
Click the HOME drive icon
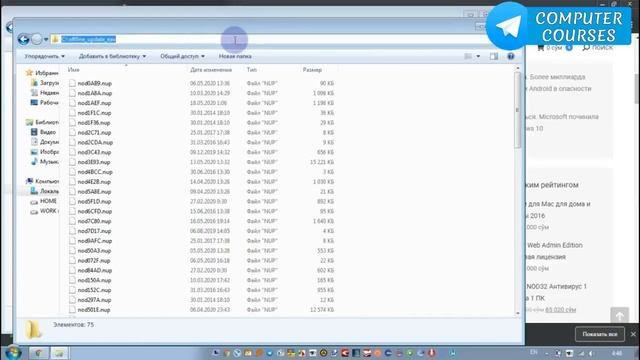[34, 201]
